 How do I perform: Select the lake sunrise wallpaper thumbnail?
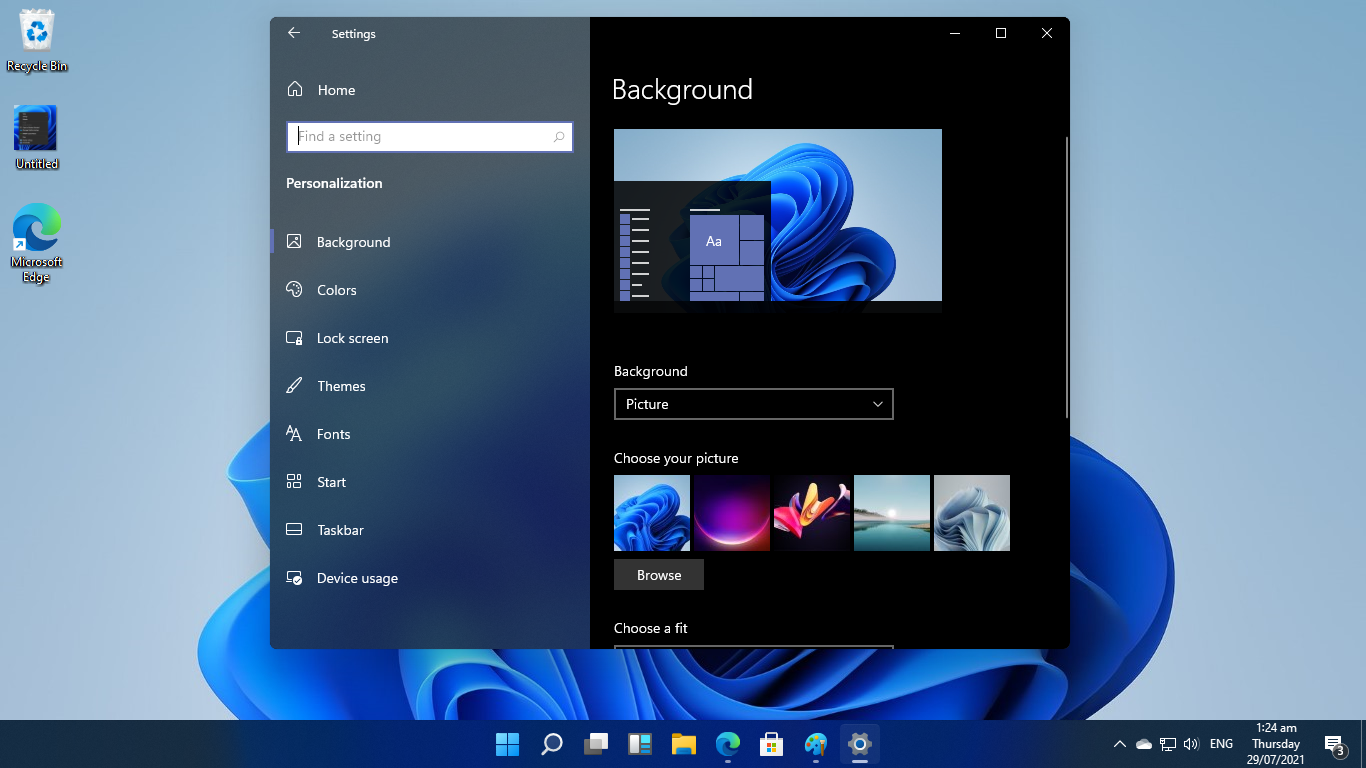click(x=892, y=513)
